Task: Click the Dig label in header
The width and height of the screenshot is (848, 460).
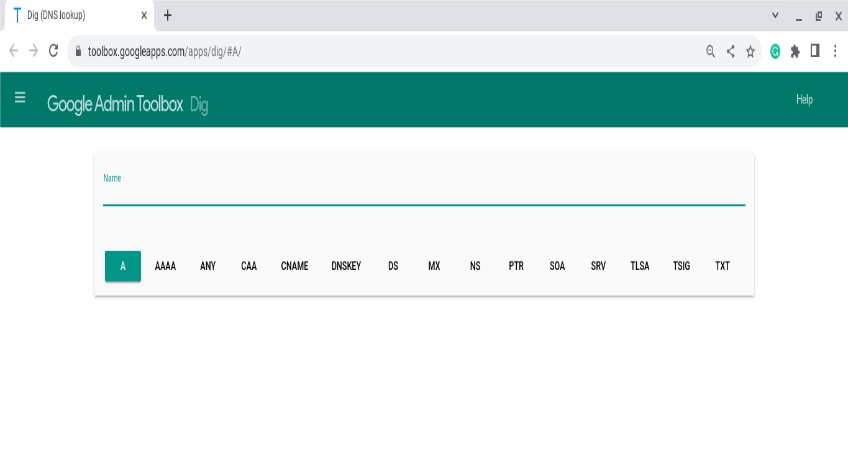Action: click(x=199, y=105)
